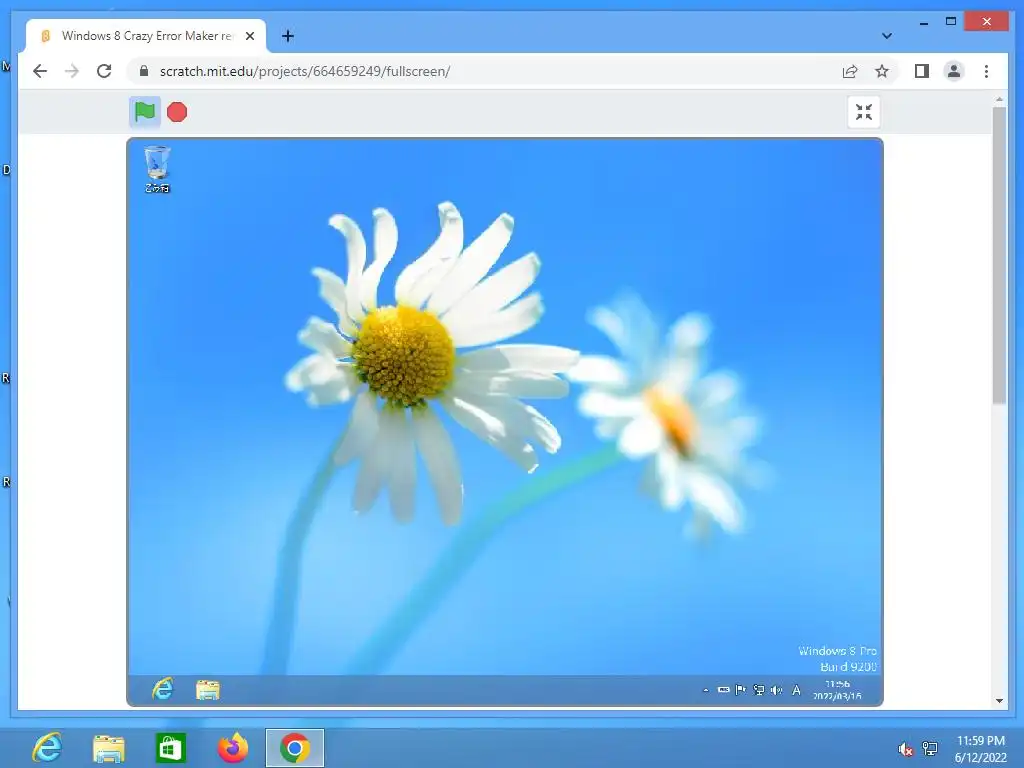The width and height of the screenshot is (1024, 768).
Task: Click the keyboard icon in the simulated tray
Action: (724, 690)
